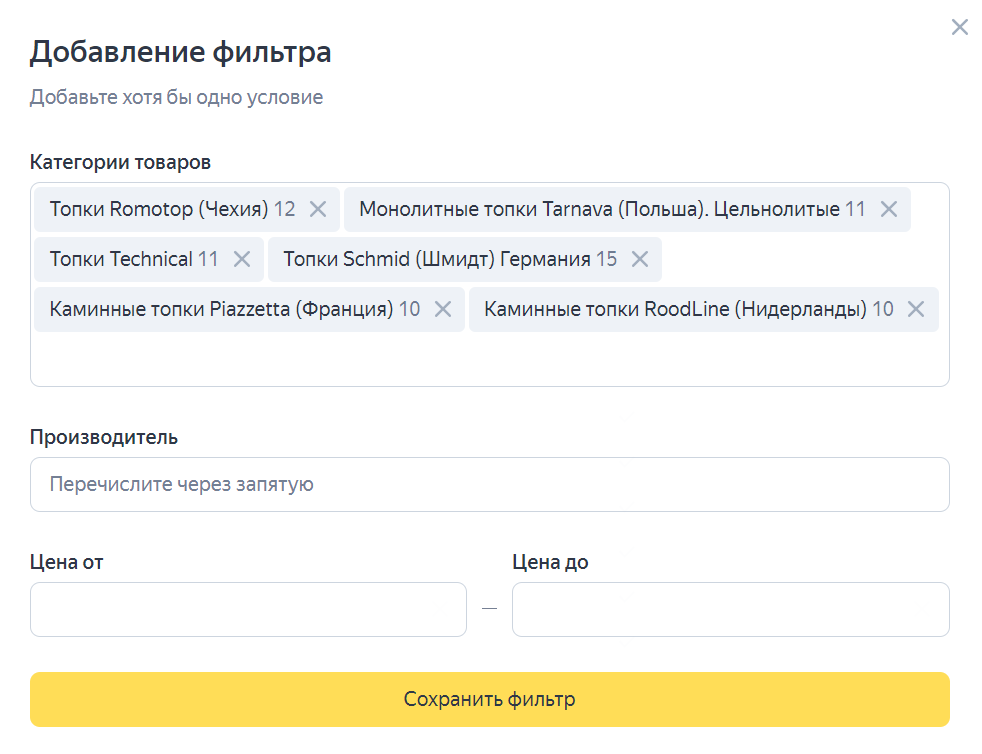
Task: Remove the Топки Schmid (Шмидт) Германия tag
Action: [640, 259]
